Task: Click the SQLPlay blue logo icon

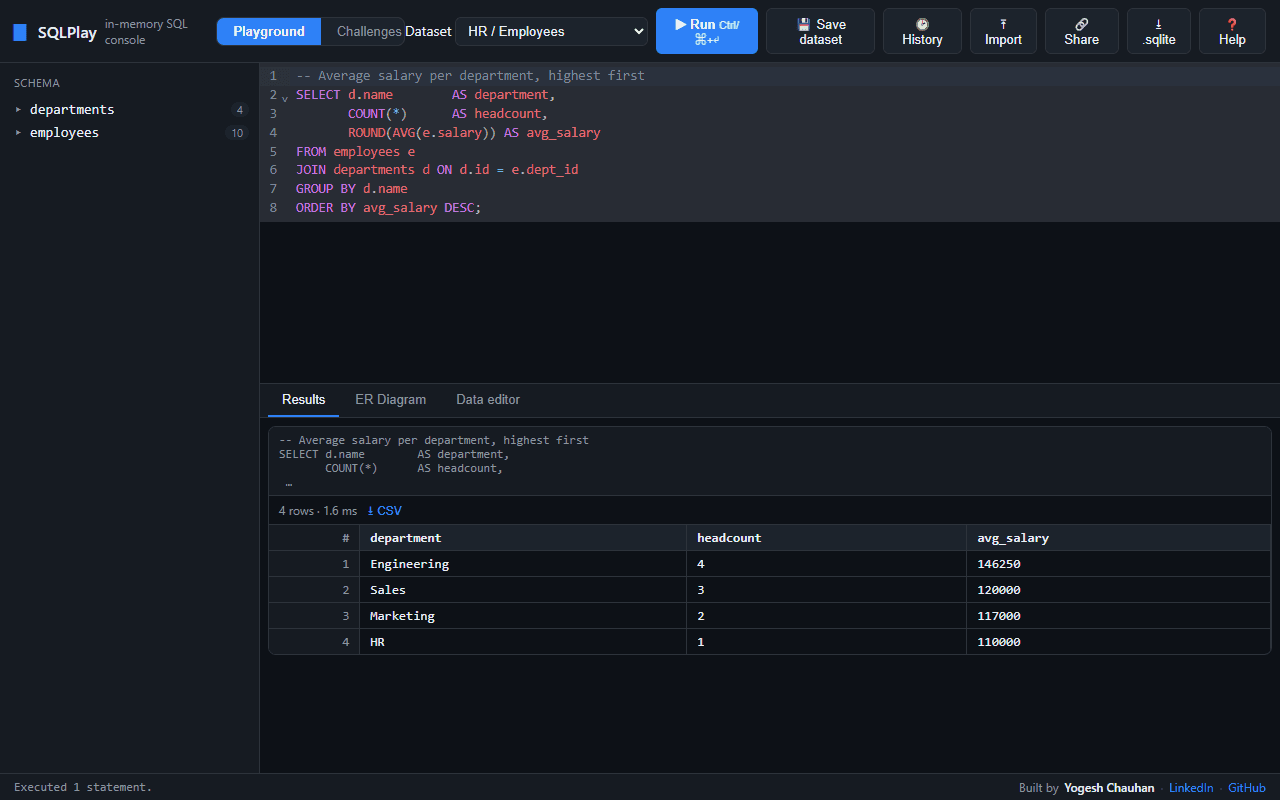Action: coord(20,32)
